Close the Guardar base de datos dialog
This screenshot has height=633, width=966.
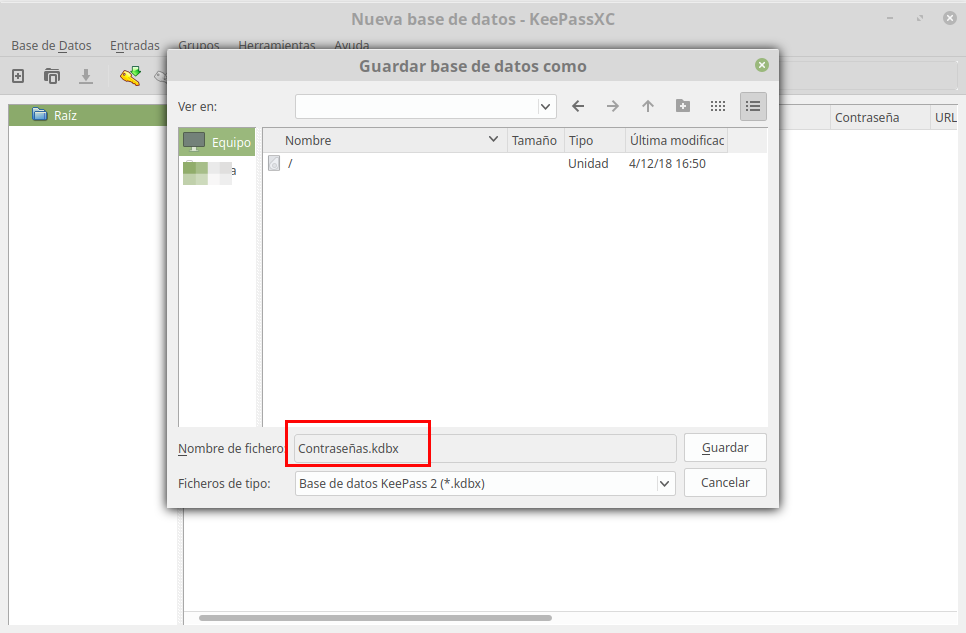(x=762, y=65)
